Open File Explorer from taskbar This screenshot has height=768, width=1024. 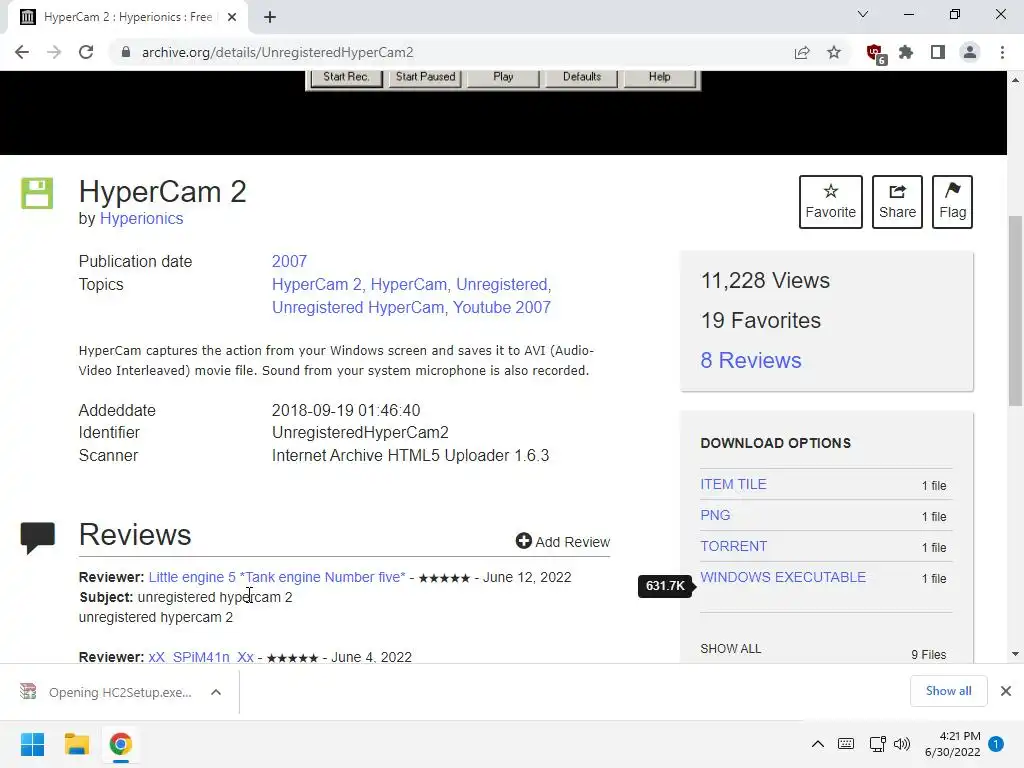[76, 744]
